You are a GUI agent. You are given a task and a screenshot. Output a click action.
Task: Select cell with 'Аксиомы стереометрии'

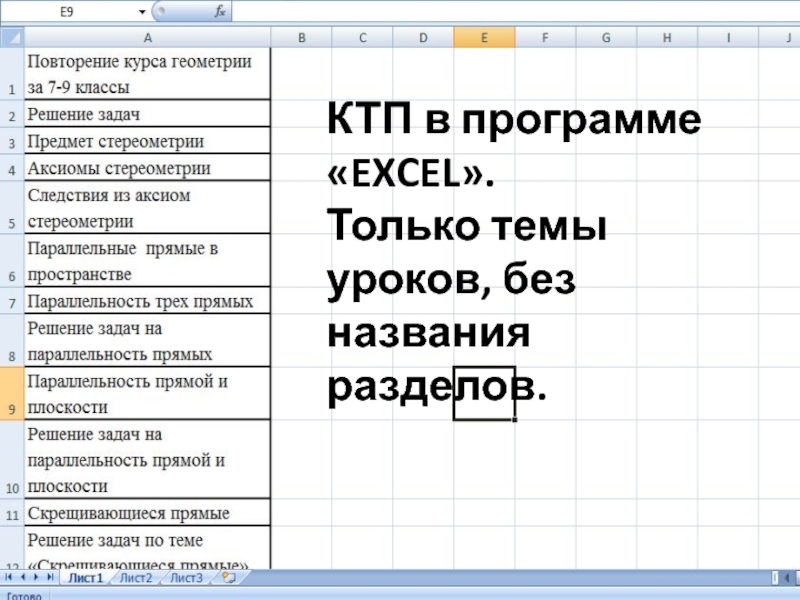148,167
